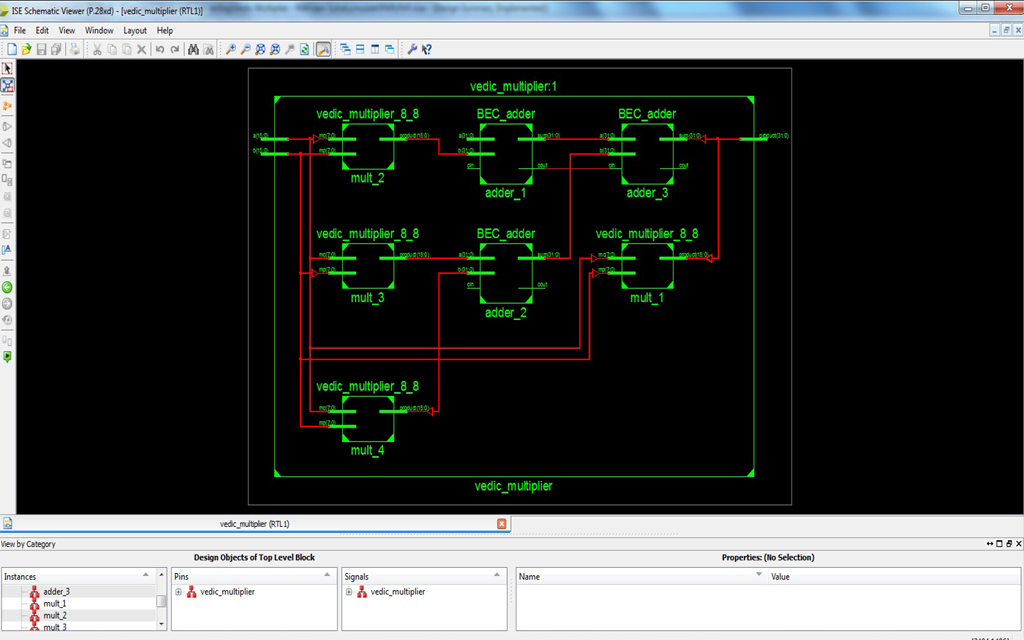Click the Delete X toolbar icon
The width and height of the screenshot is (1024, 640).
tap(141, 49)
